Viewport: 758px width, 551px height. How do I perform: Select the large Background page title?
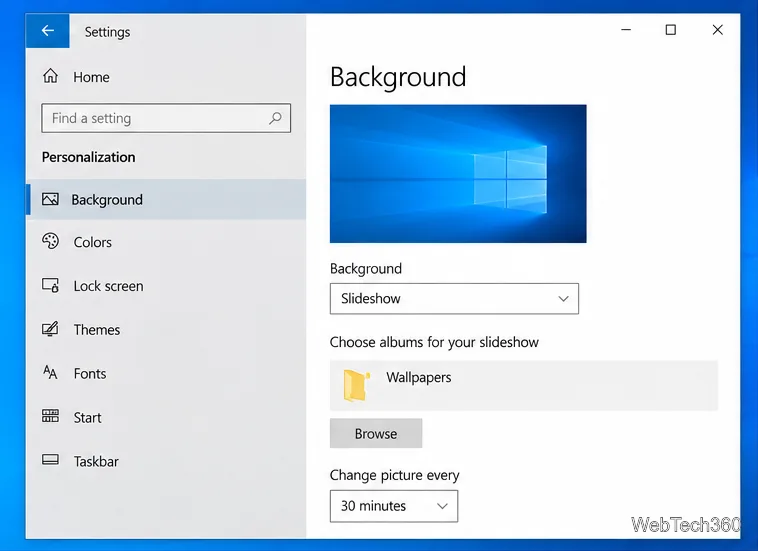point(398,77)
